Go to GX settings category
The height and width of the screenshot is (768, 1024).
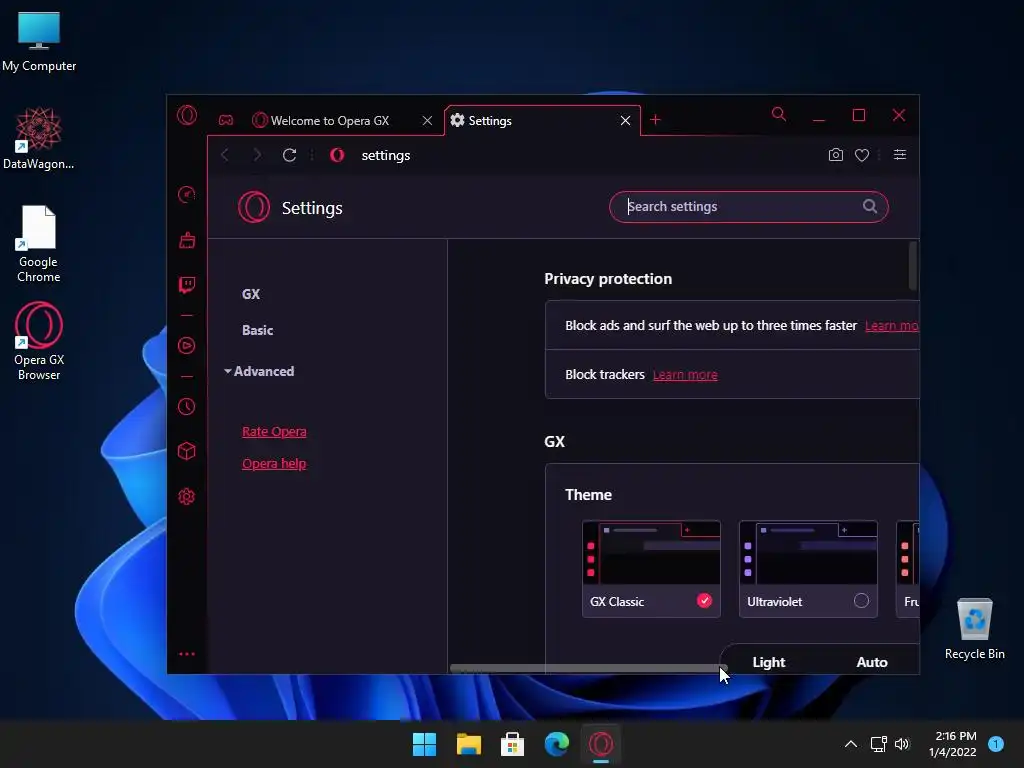(x=251, y=294)
